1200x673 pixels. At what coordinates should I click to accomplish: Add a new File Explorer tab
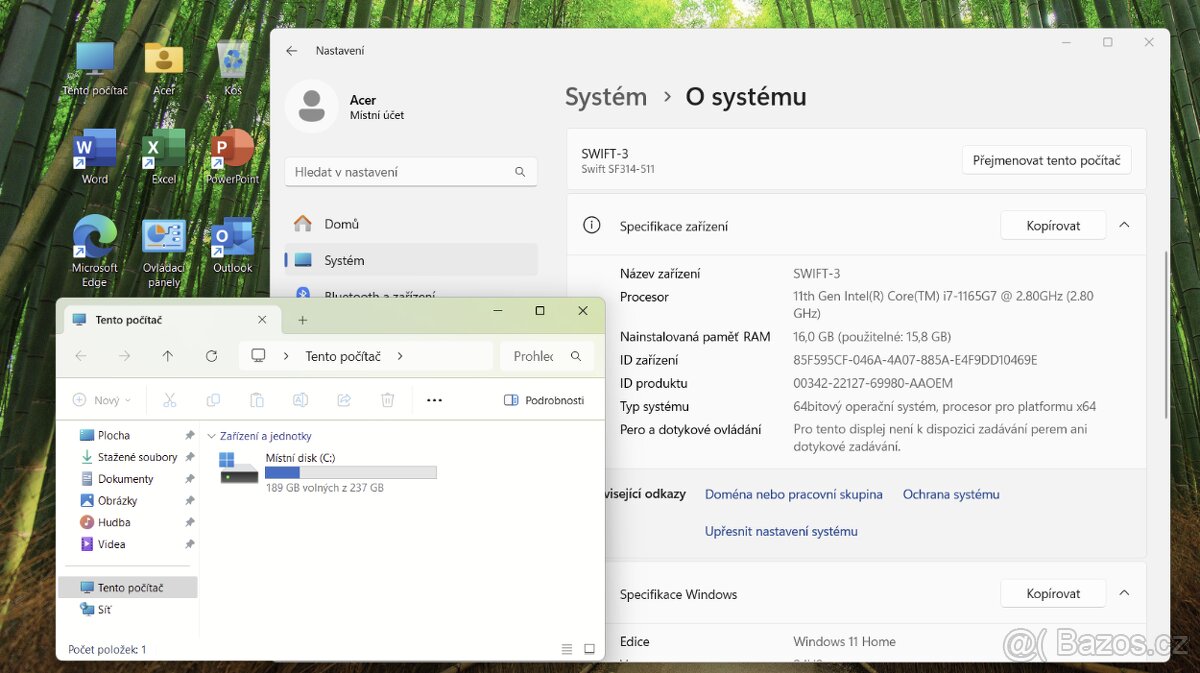click(303, 320)
